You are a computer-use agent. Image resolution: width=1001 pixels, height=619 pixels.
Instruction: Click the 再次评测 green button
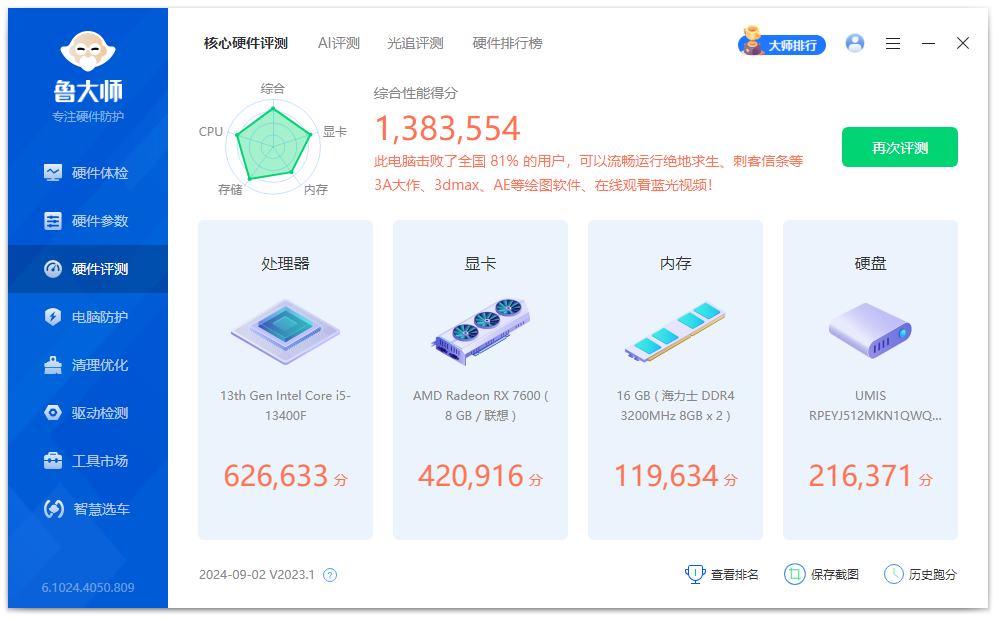898,146
